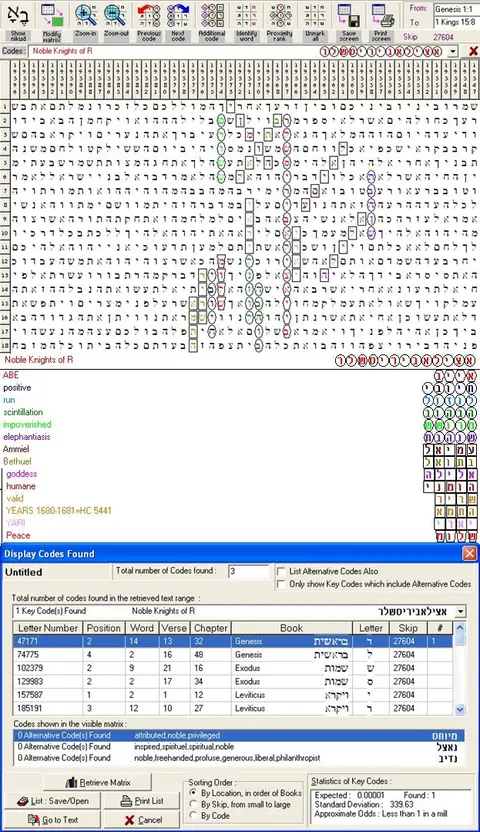This screenshot has height=832, width=480.
Task: Open the Additional code tool
Action: coord(212,22)
